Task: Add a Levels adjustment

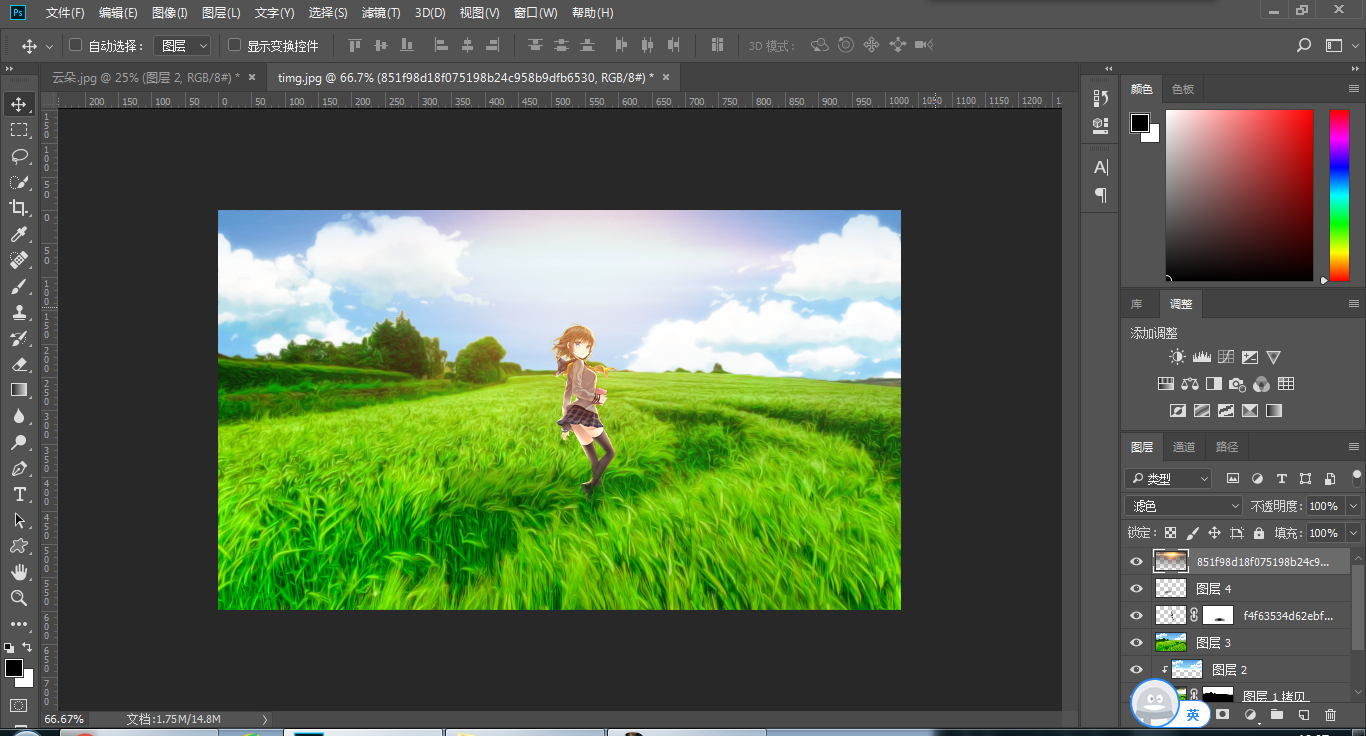Action: [x=1201, y=357]
